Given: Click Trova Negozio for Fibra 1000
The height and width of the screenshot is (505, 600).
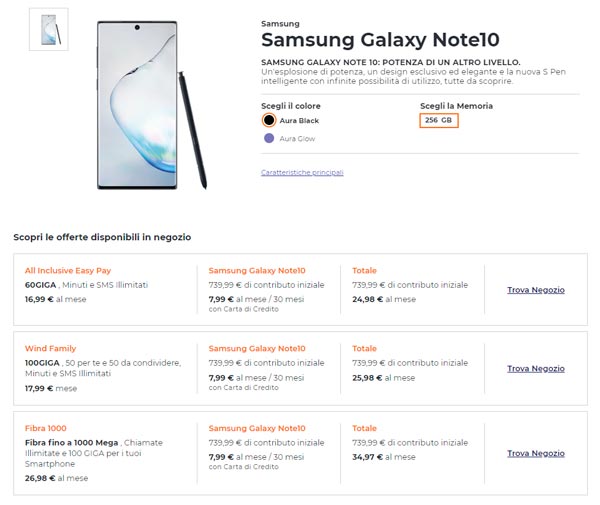Looking at the screenshot, I should click(536, 453).
